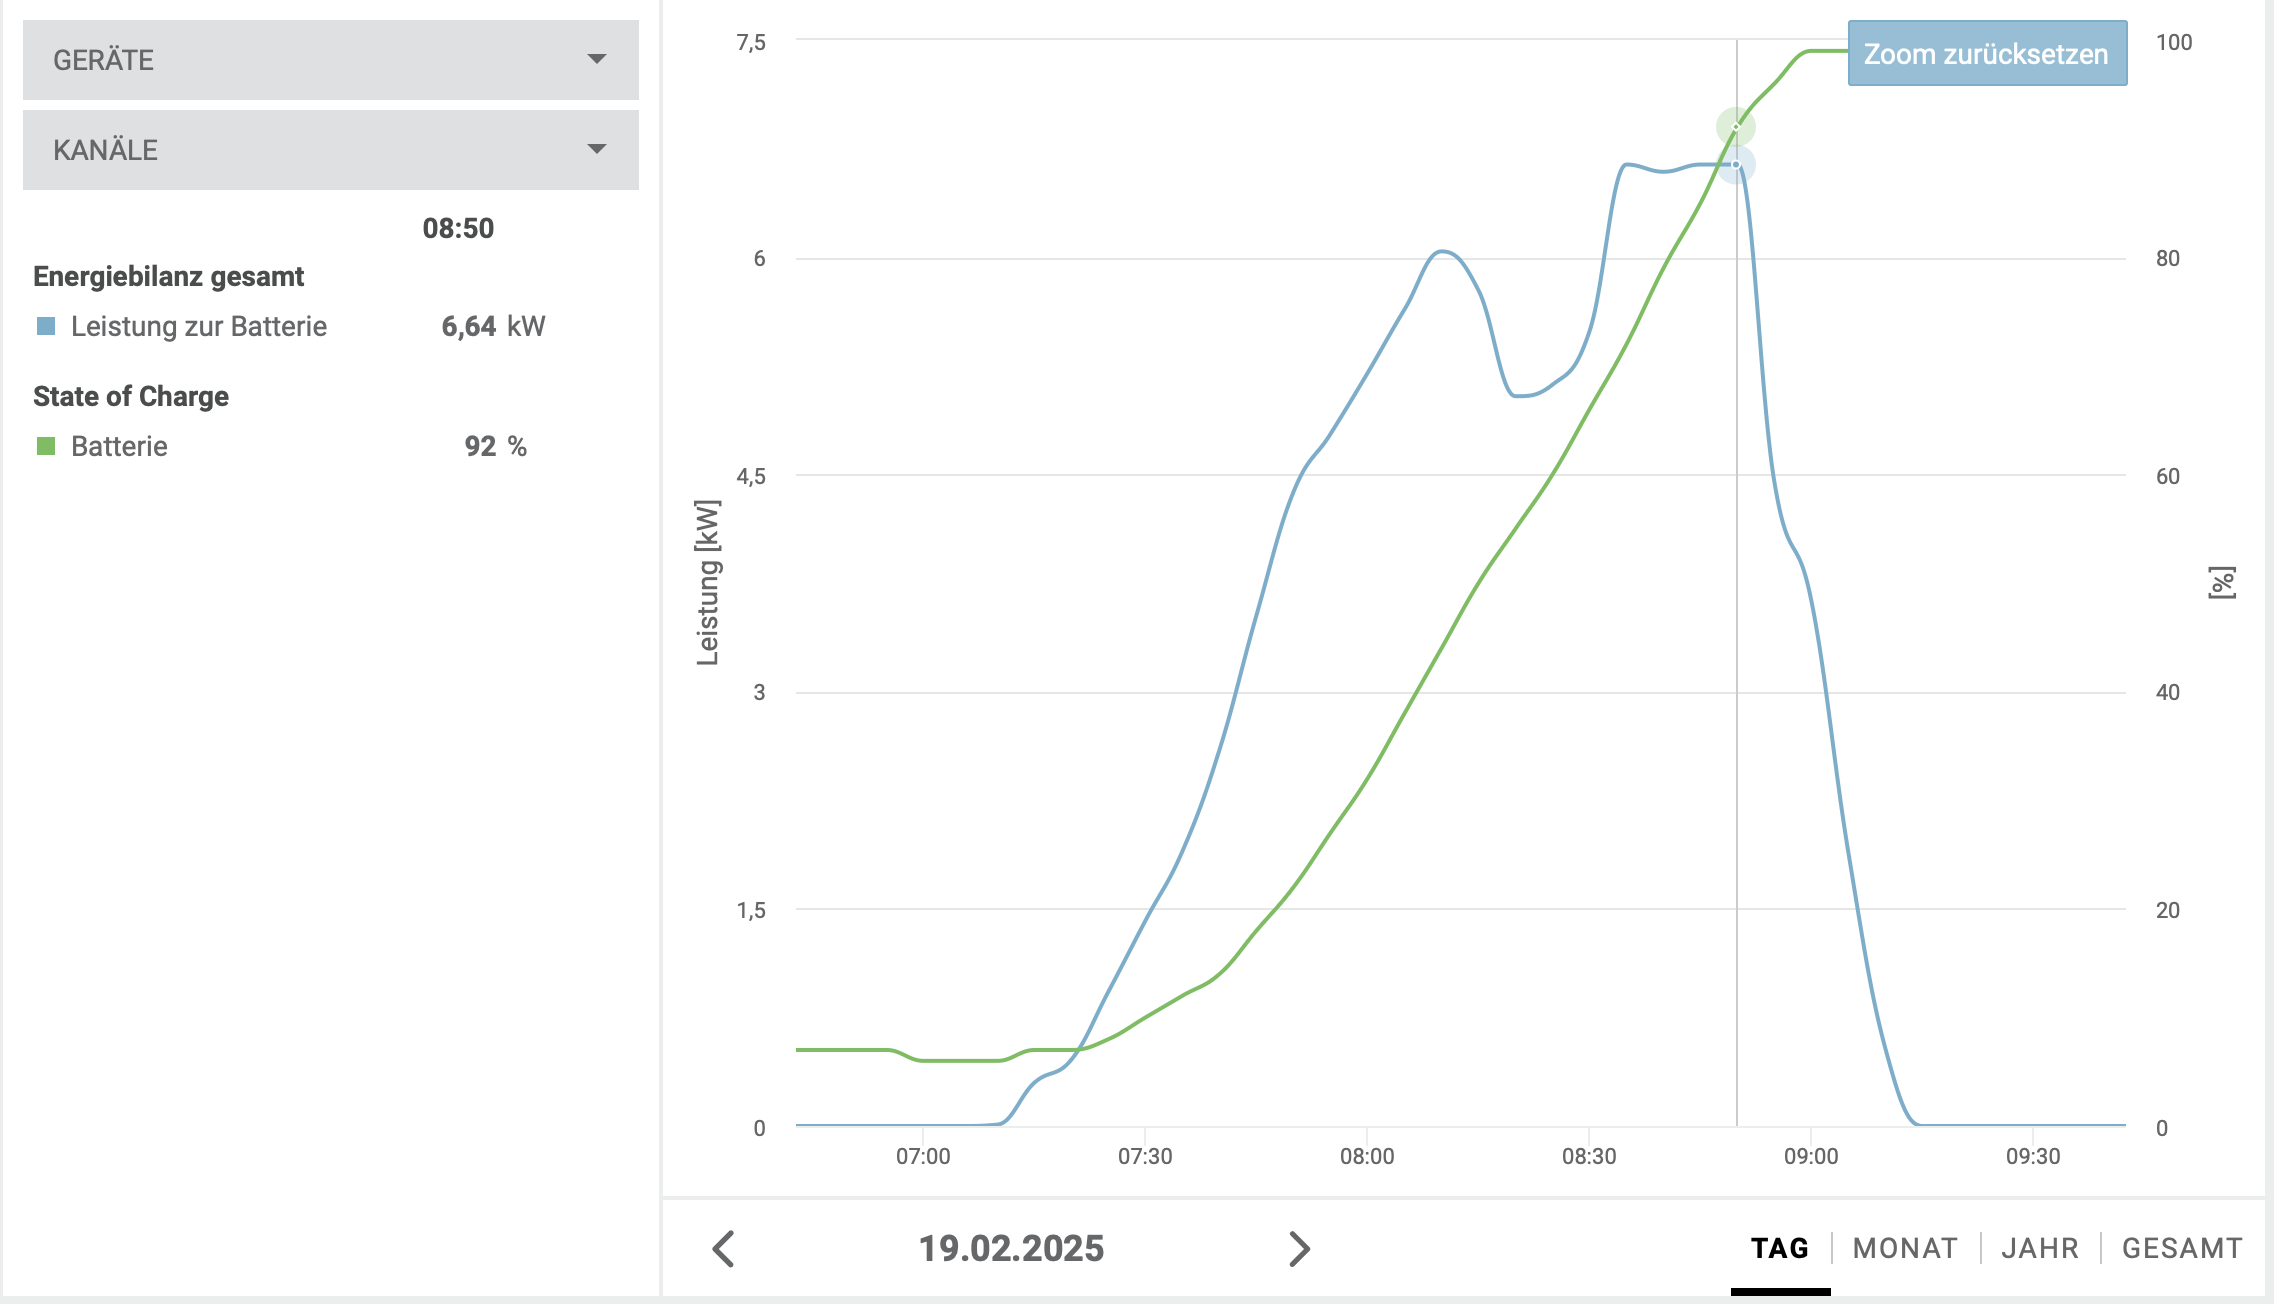Go to next day with right chevron
This screenshot has height=1304, width=2274.
(1298, 1249)
